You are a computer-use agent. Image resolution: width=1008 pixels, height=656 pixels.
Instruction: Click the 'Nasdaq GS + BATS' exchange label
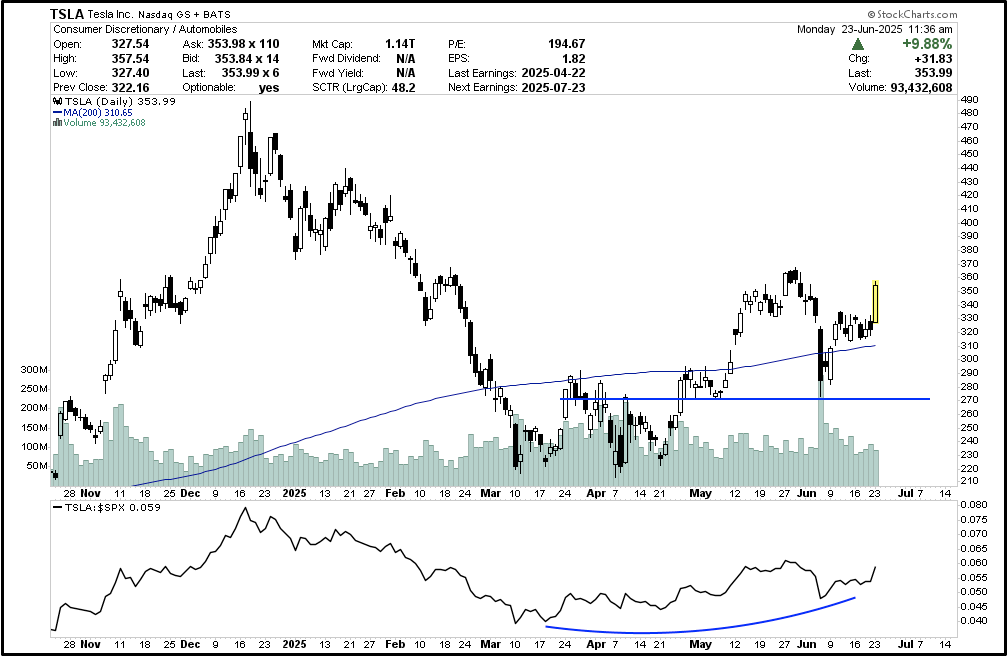pos(184,14)
